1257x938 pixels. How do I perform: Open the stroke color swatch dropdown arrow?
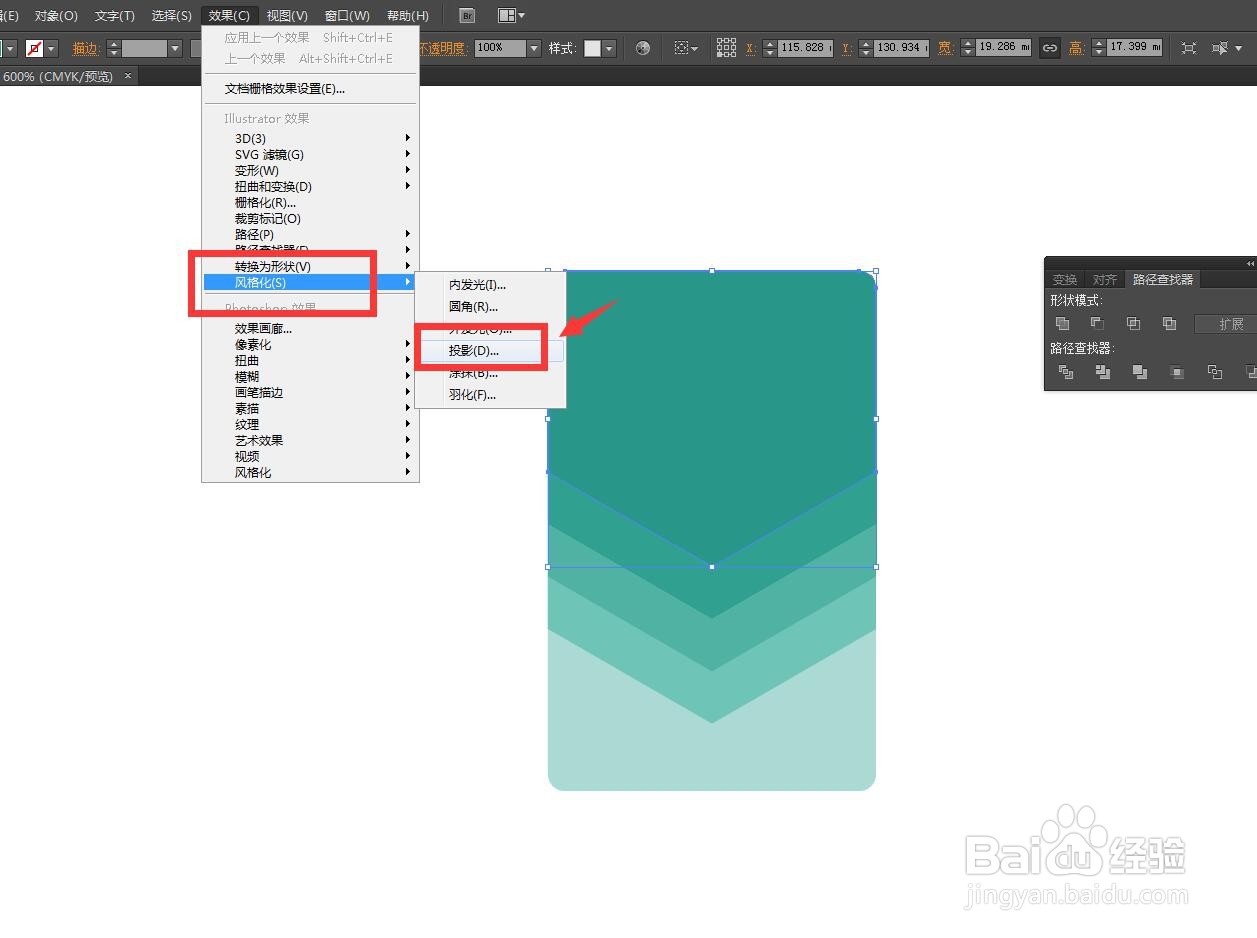(x=52, y=48)
